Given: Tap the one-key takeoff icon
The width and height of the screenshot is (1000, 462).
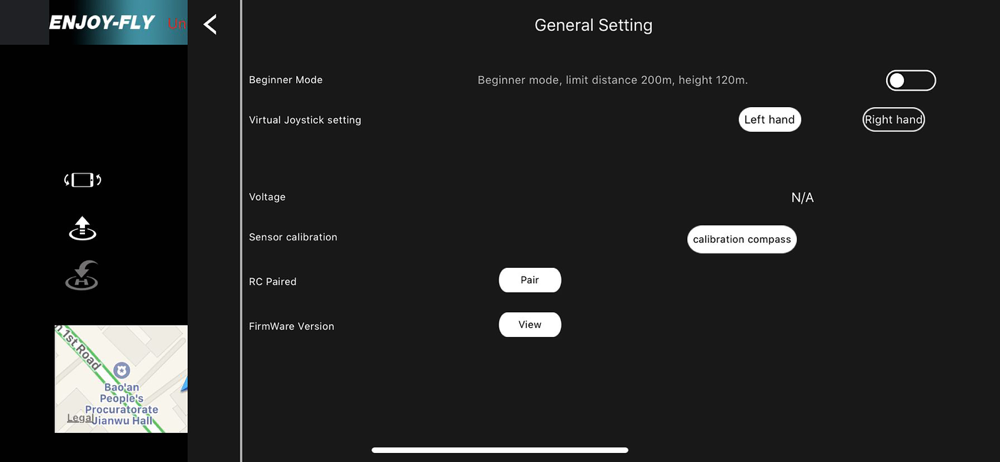Looking at the screenshot, I should tap(83, 228).
